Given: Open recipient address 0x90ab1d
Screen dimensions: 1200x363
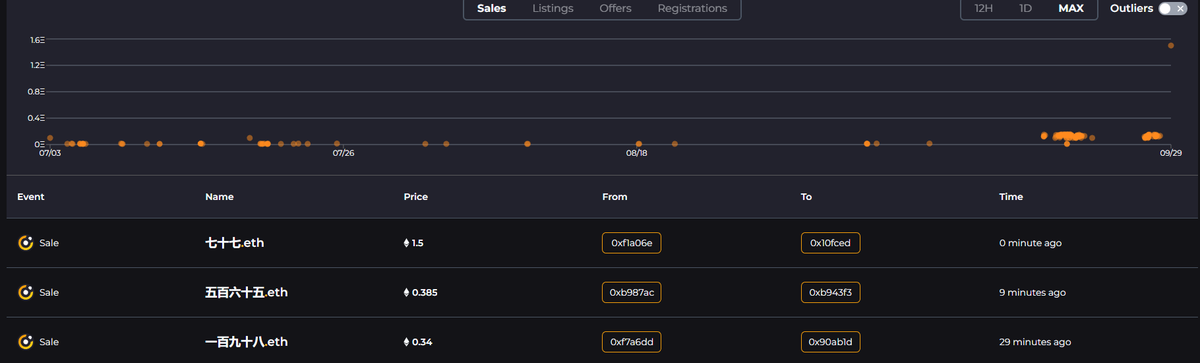Looking at the screenshot, I should [831, 342].
